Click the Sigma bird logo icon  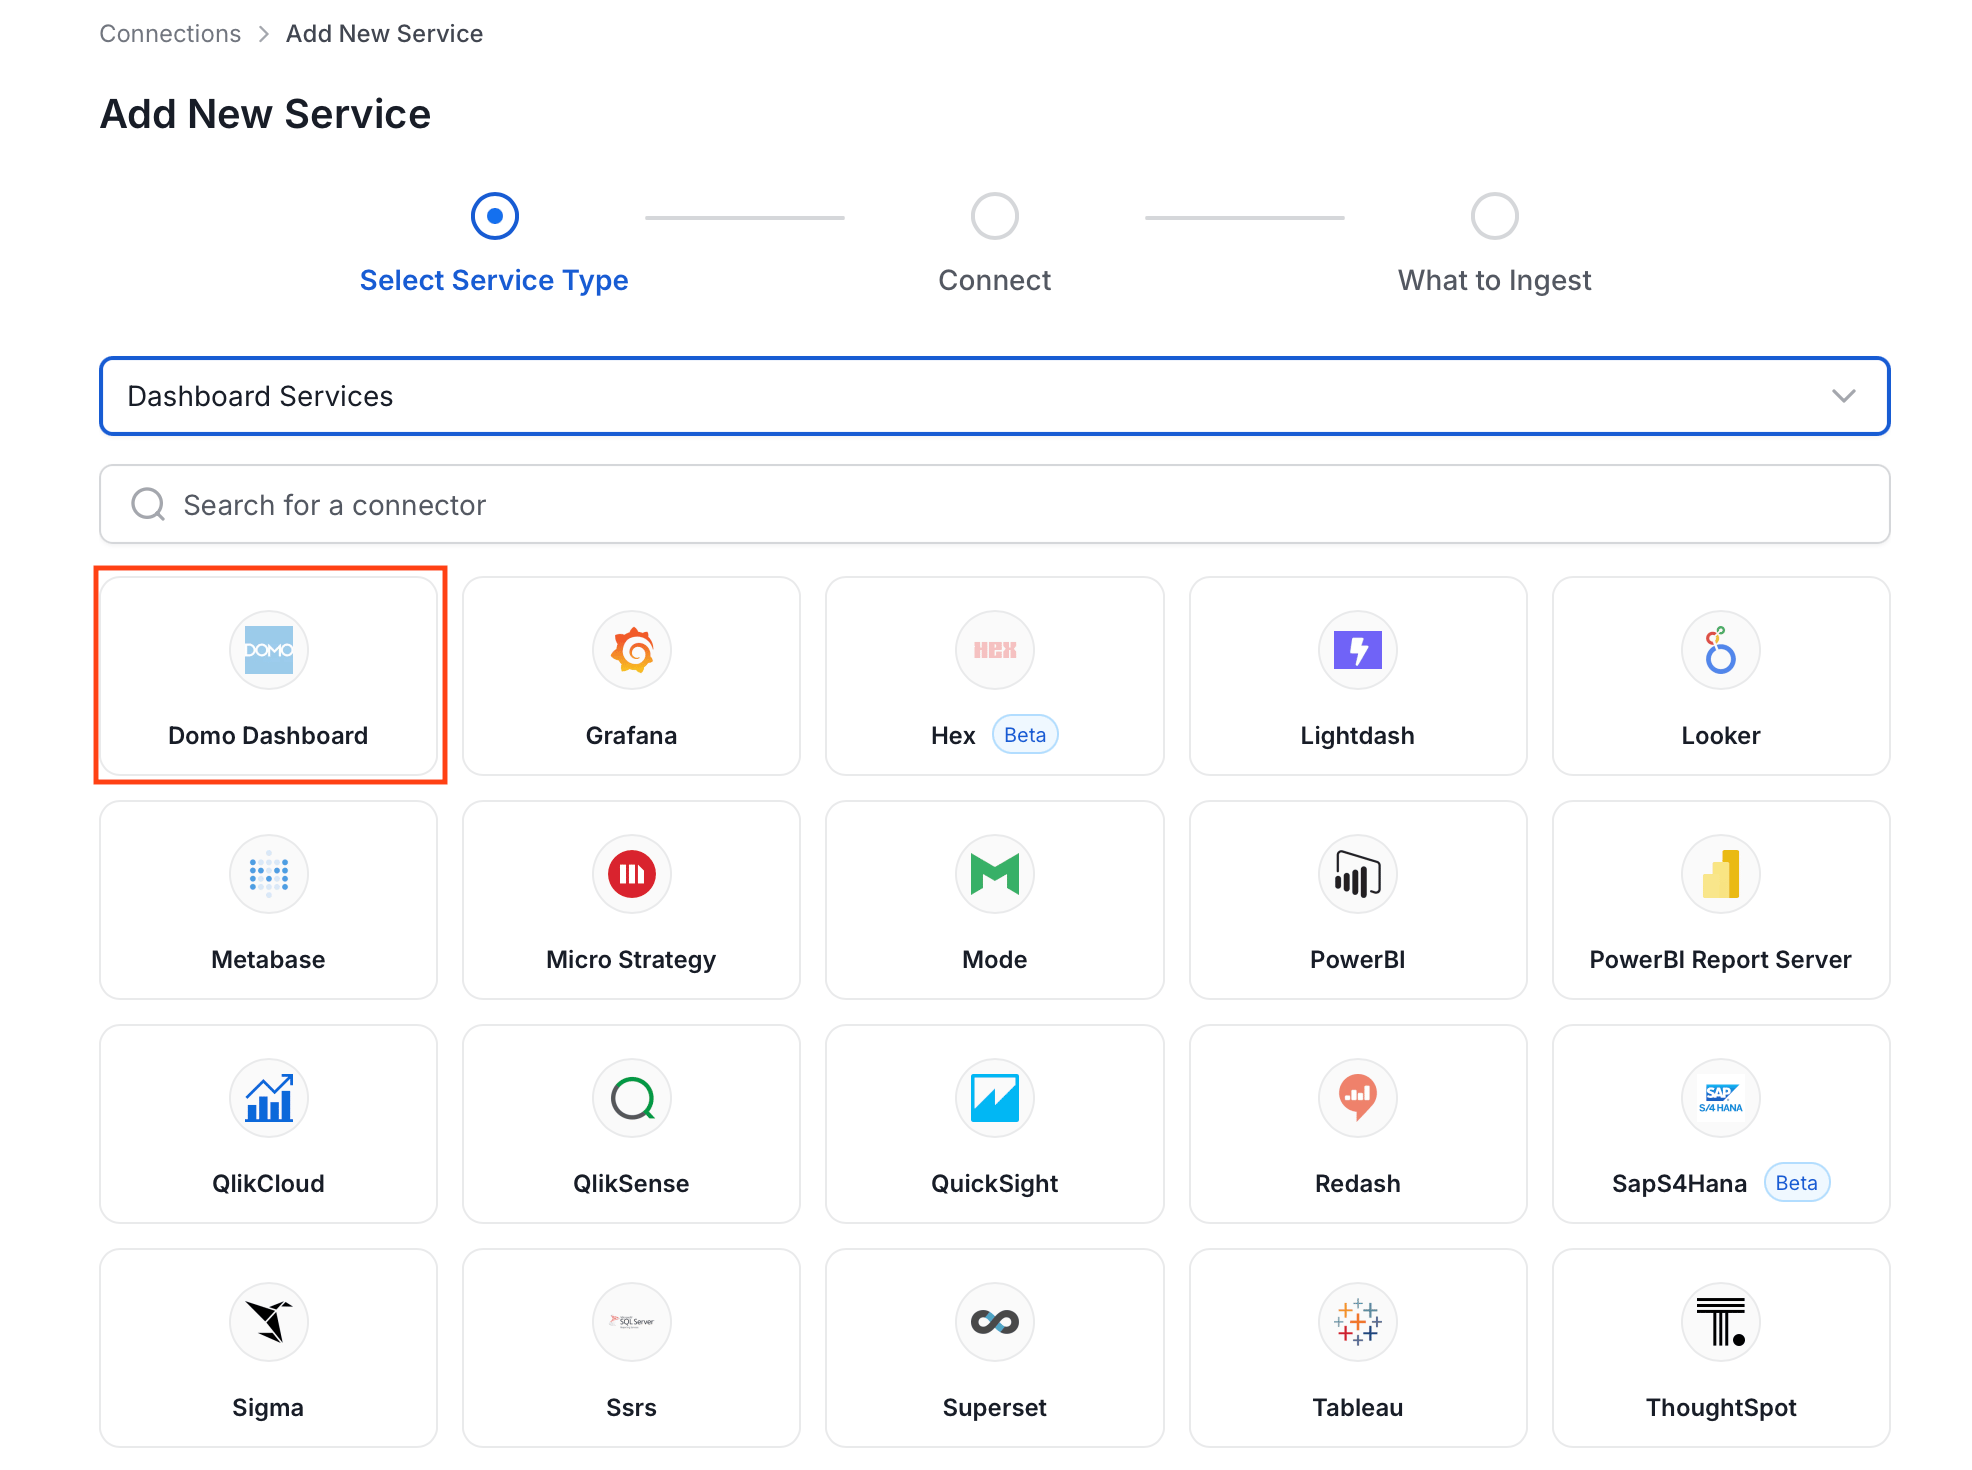pos(268,1322)
